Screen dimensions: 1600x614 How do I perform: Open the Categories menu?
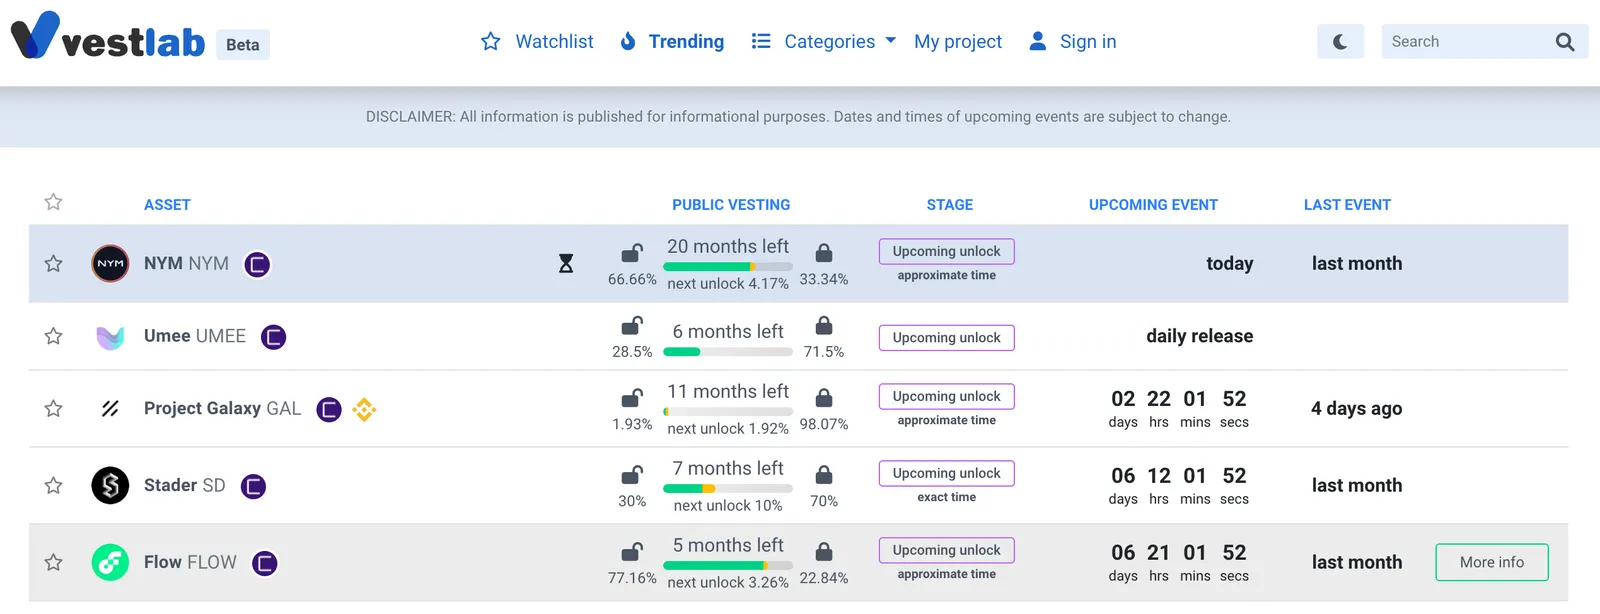[829, 41]
